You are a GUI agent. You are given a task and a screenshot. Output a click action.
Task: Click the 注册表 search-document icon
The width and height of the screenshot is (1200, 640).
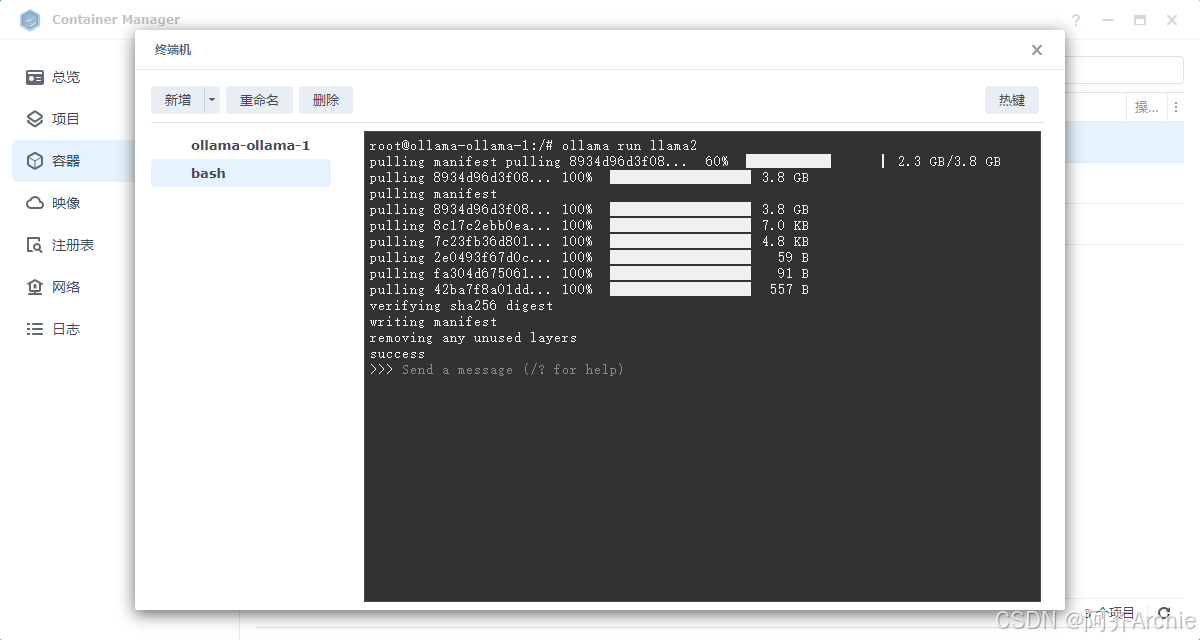tap(35, 245)
